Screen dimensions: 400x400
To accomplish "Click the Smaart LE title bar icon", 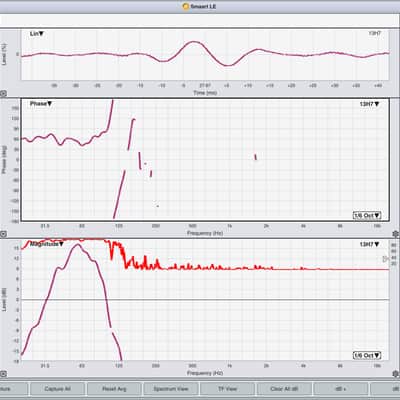I will pos(186,6).
